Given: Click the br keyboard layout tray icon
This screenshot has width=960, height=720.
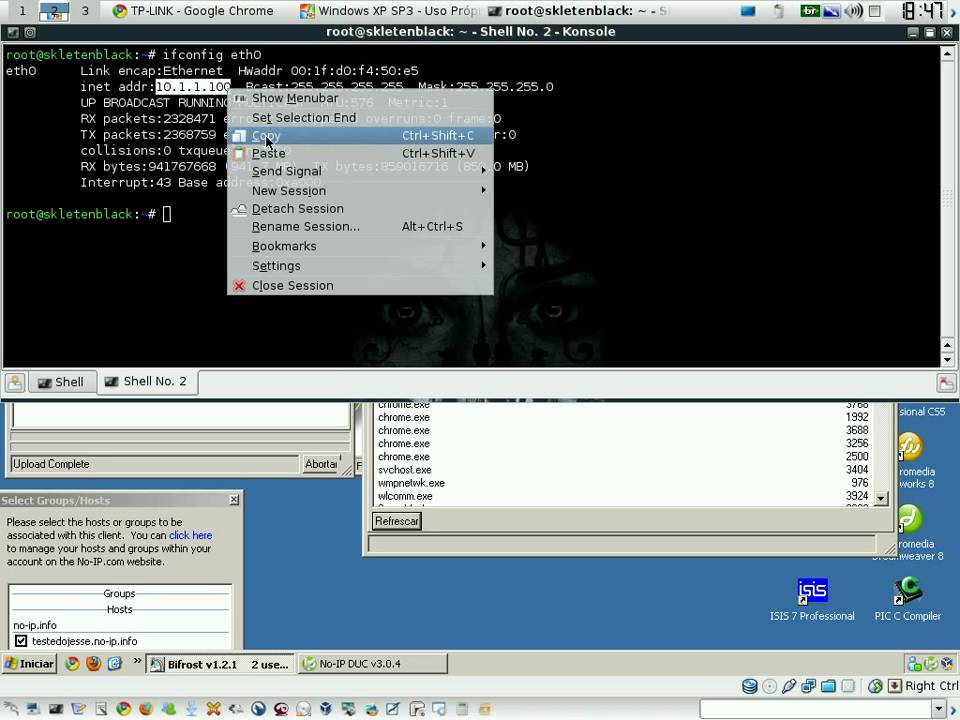Looking at the screenshot, I should [x=809, y=10].
